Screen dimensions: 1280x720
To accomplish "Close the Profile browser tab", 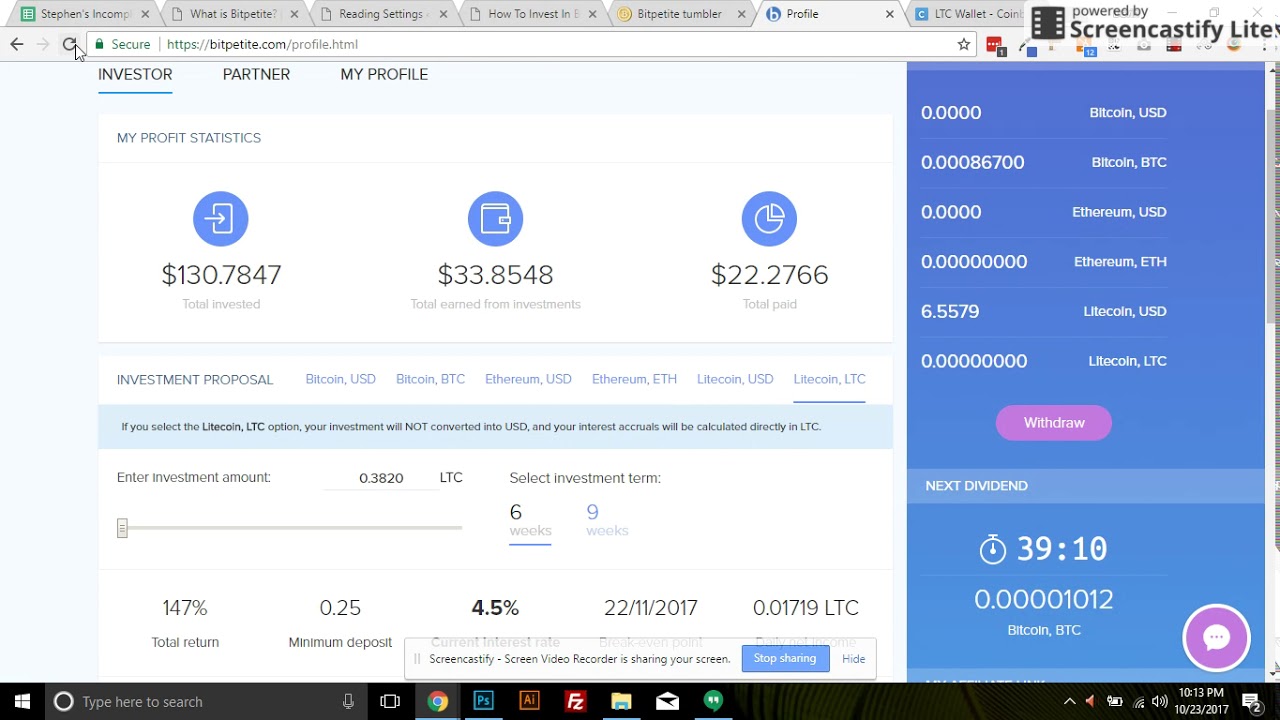I will (x=890, y=14).
